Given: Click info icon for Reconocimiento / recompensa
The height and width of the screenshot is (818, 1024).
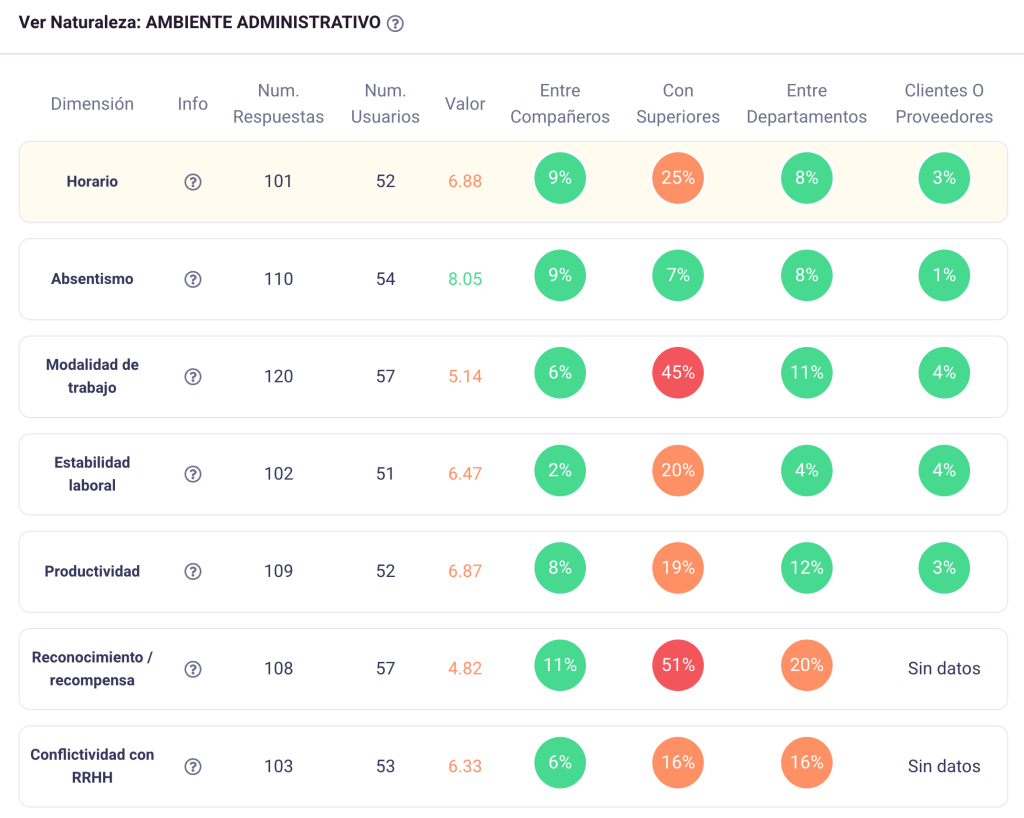Looking at the screenshot, I should click(193, 669).
